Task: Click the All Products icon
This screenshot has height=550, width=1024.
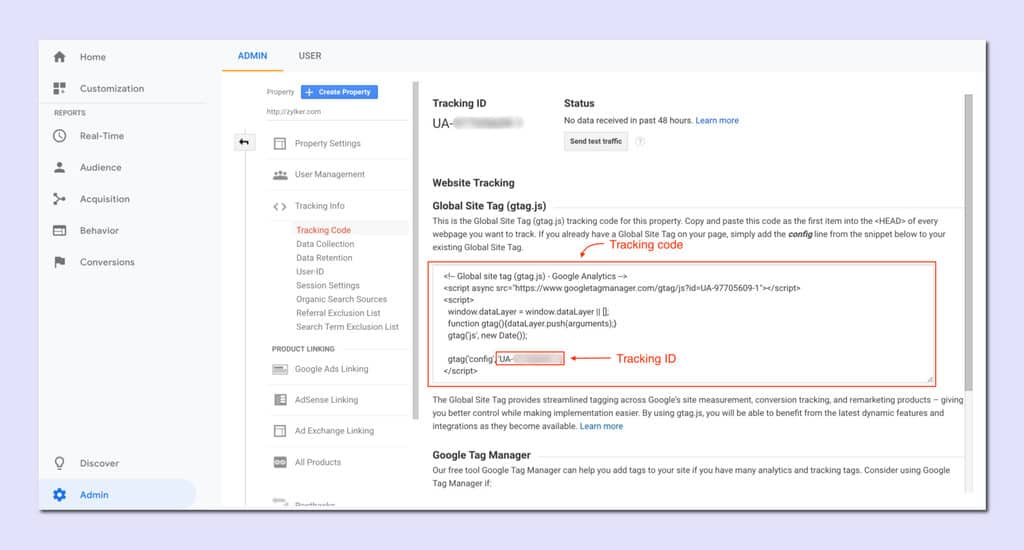Action: [x=280, y=462]
